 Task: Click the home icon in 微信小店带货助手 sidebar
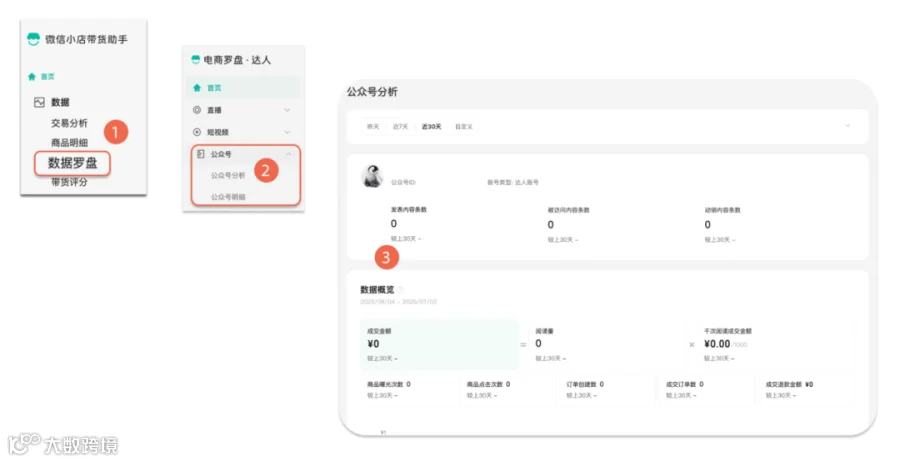[x=32, y=76]
